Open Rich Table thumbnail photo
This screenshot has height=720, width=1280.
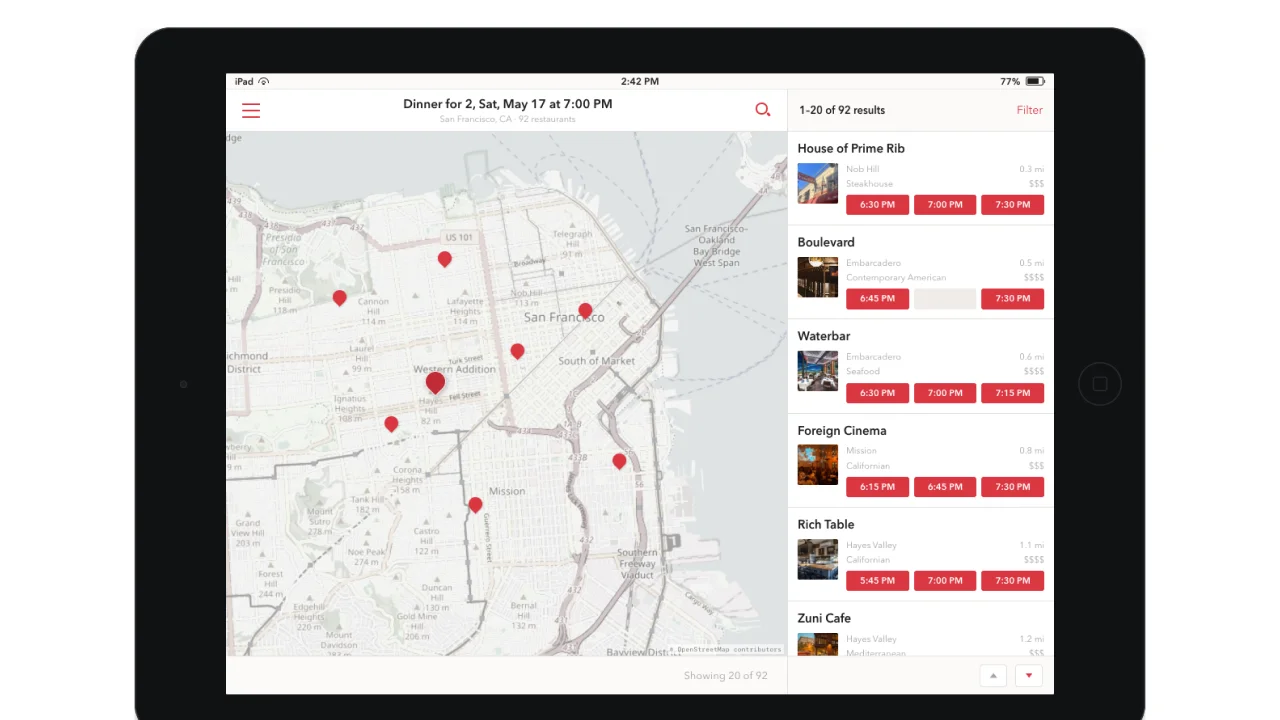(818, 559)
